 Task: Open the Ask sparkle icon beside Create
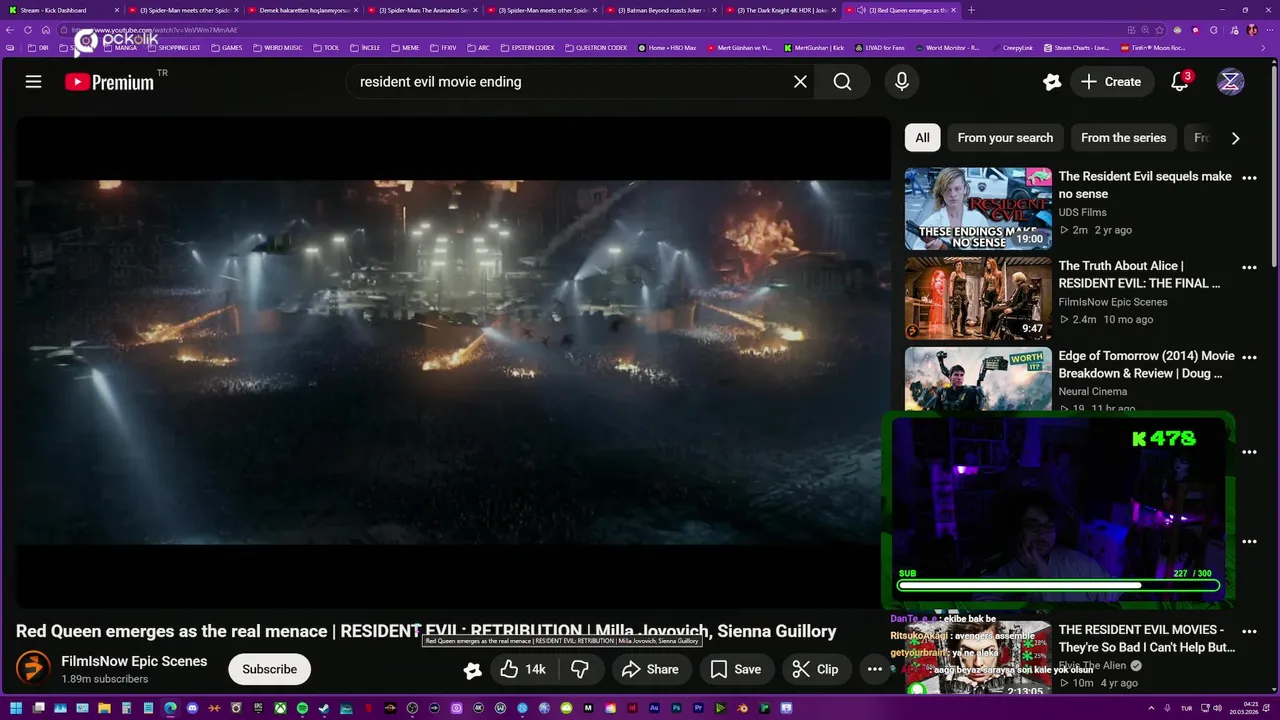pos(1051,82)
